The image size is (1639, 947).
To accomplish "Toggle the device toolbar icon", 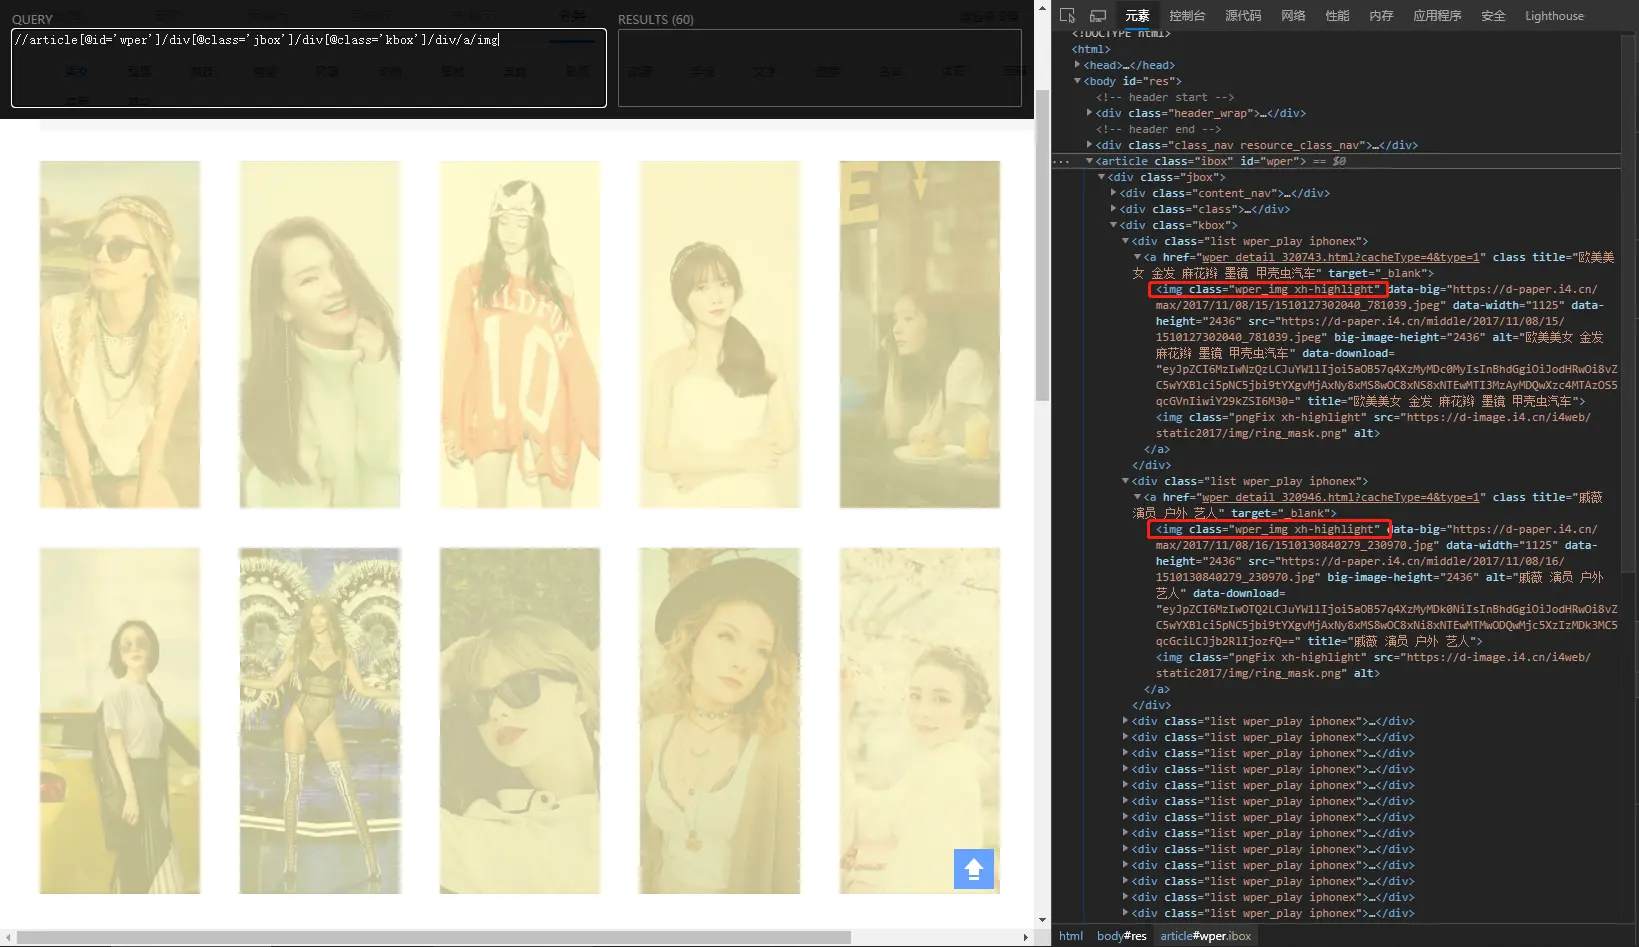I will pos(1097,15).
